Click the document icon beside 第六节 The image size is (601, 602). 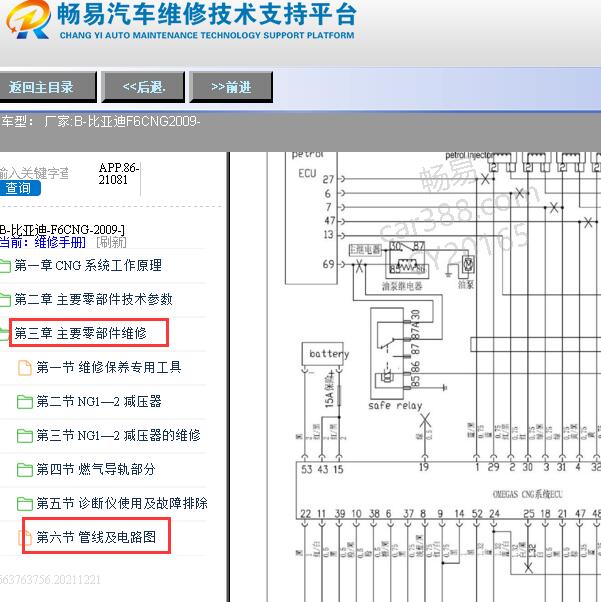pos(25,538)
